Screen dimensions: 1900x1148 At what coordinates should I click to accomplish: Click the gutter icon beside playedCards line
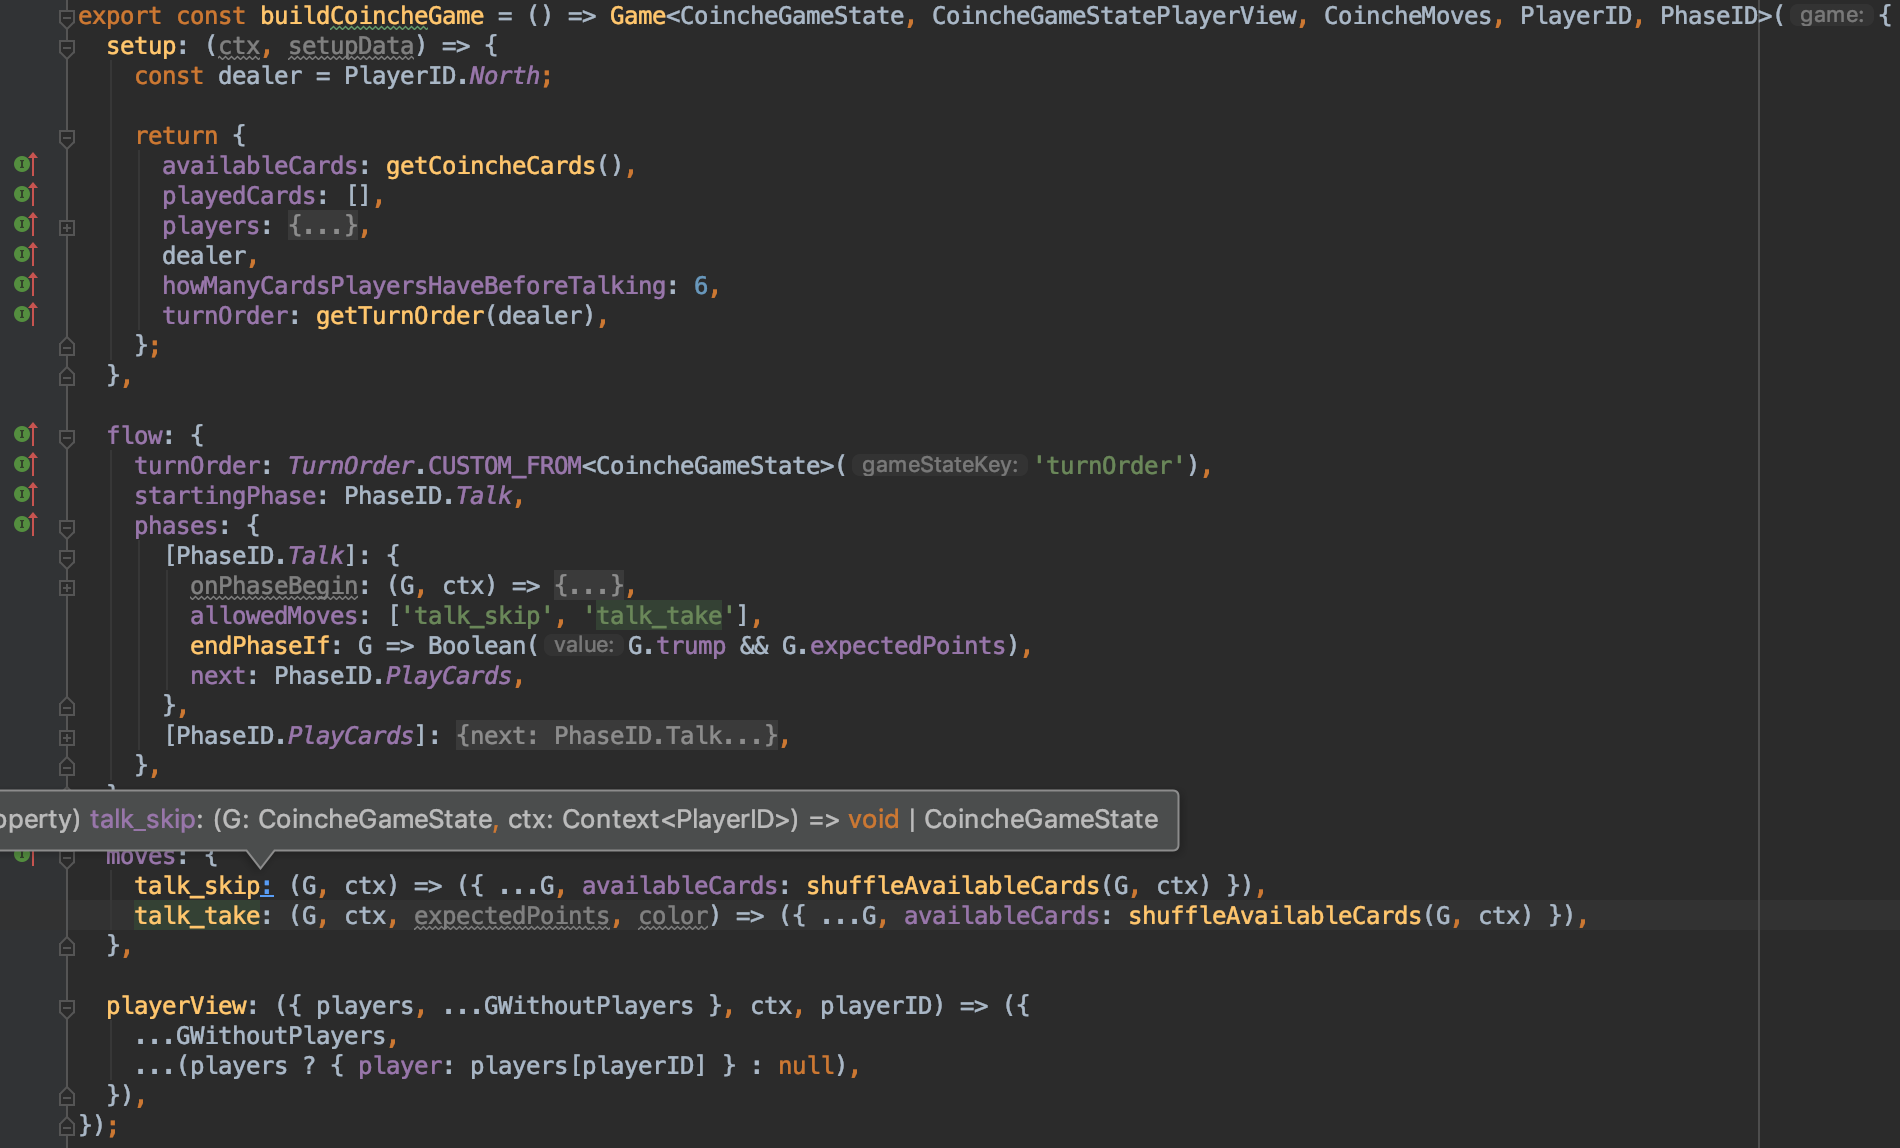pos(25,194)
